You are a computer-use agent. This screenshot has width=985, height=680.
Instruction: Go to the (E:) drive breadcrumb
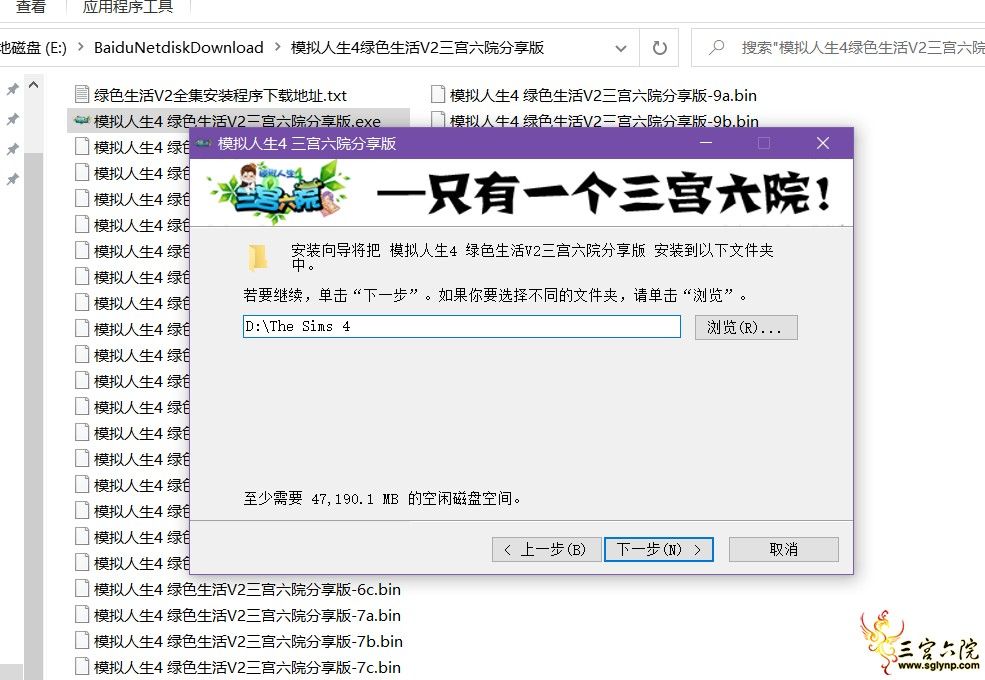point(33,48)
